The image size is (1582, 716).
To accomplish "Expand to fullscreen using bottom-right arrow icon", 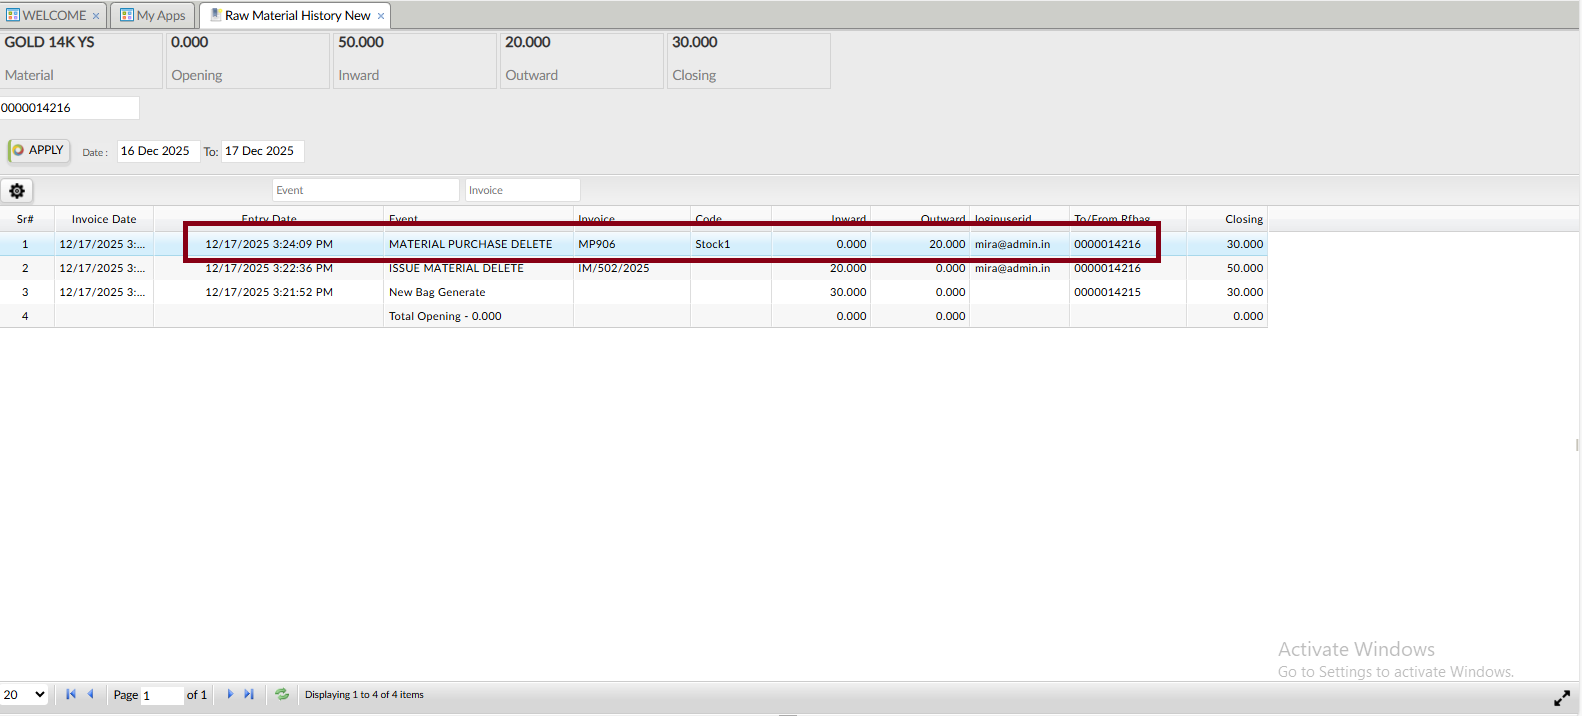I will pyautogui.click(x=1561, y=699).
